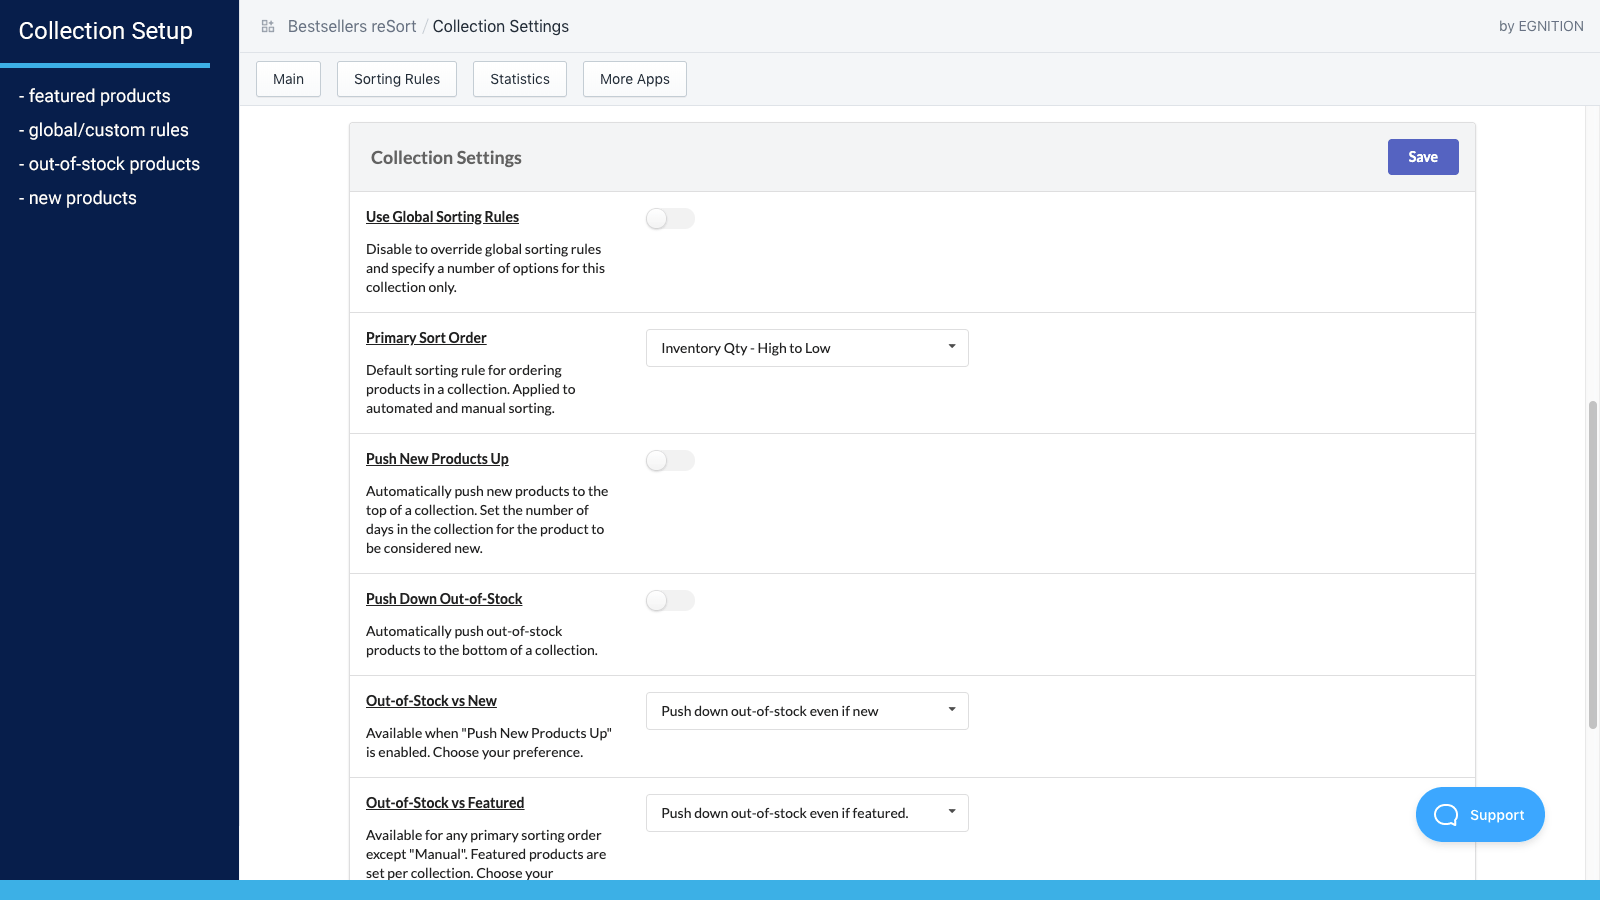Open the Out-of-Stock vs Featured heading link

(x=445, y=803)
